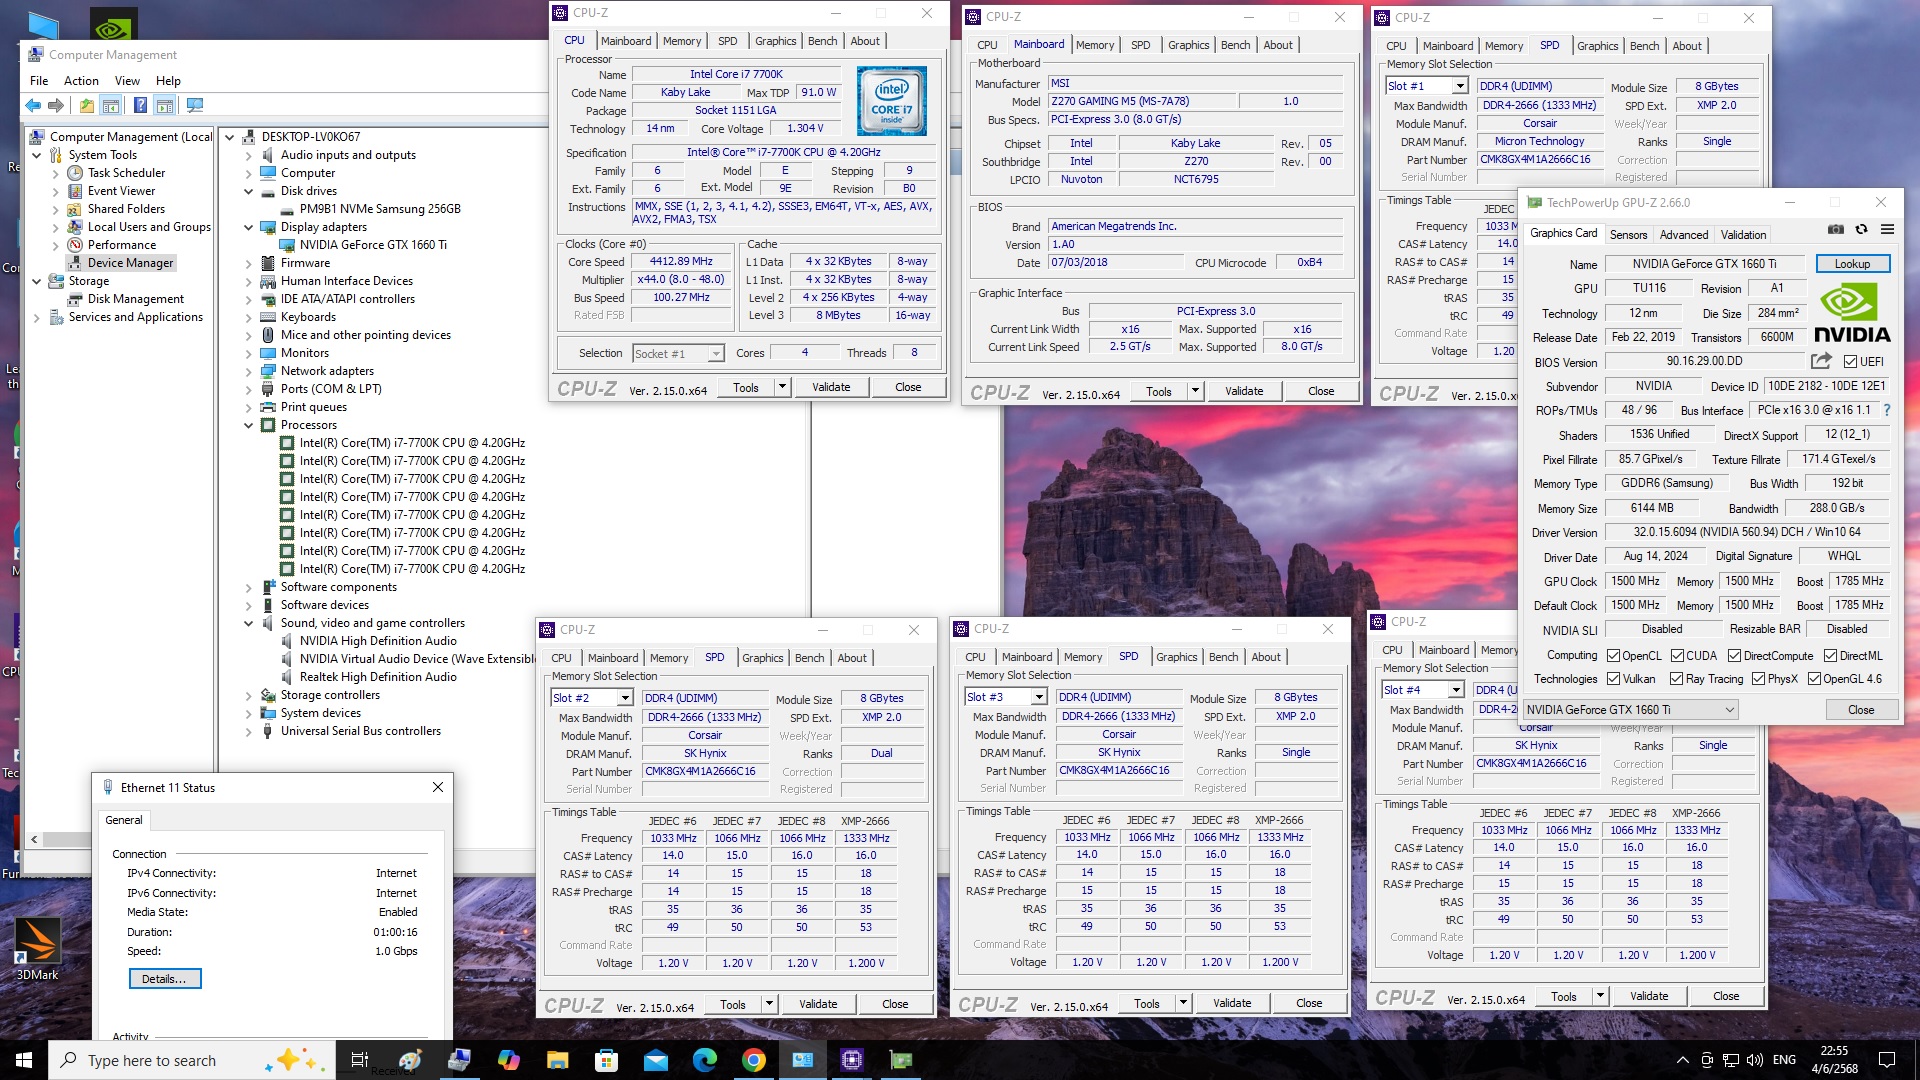
Task: Click Close in the CPU-Z Slot #3 window
Action: (1309, 1003)
